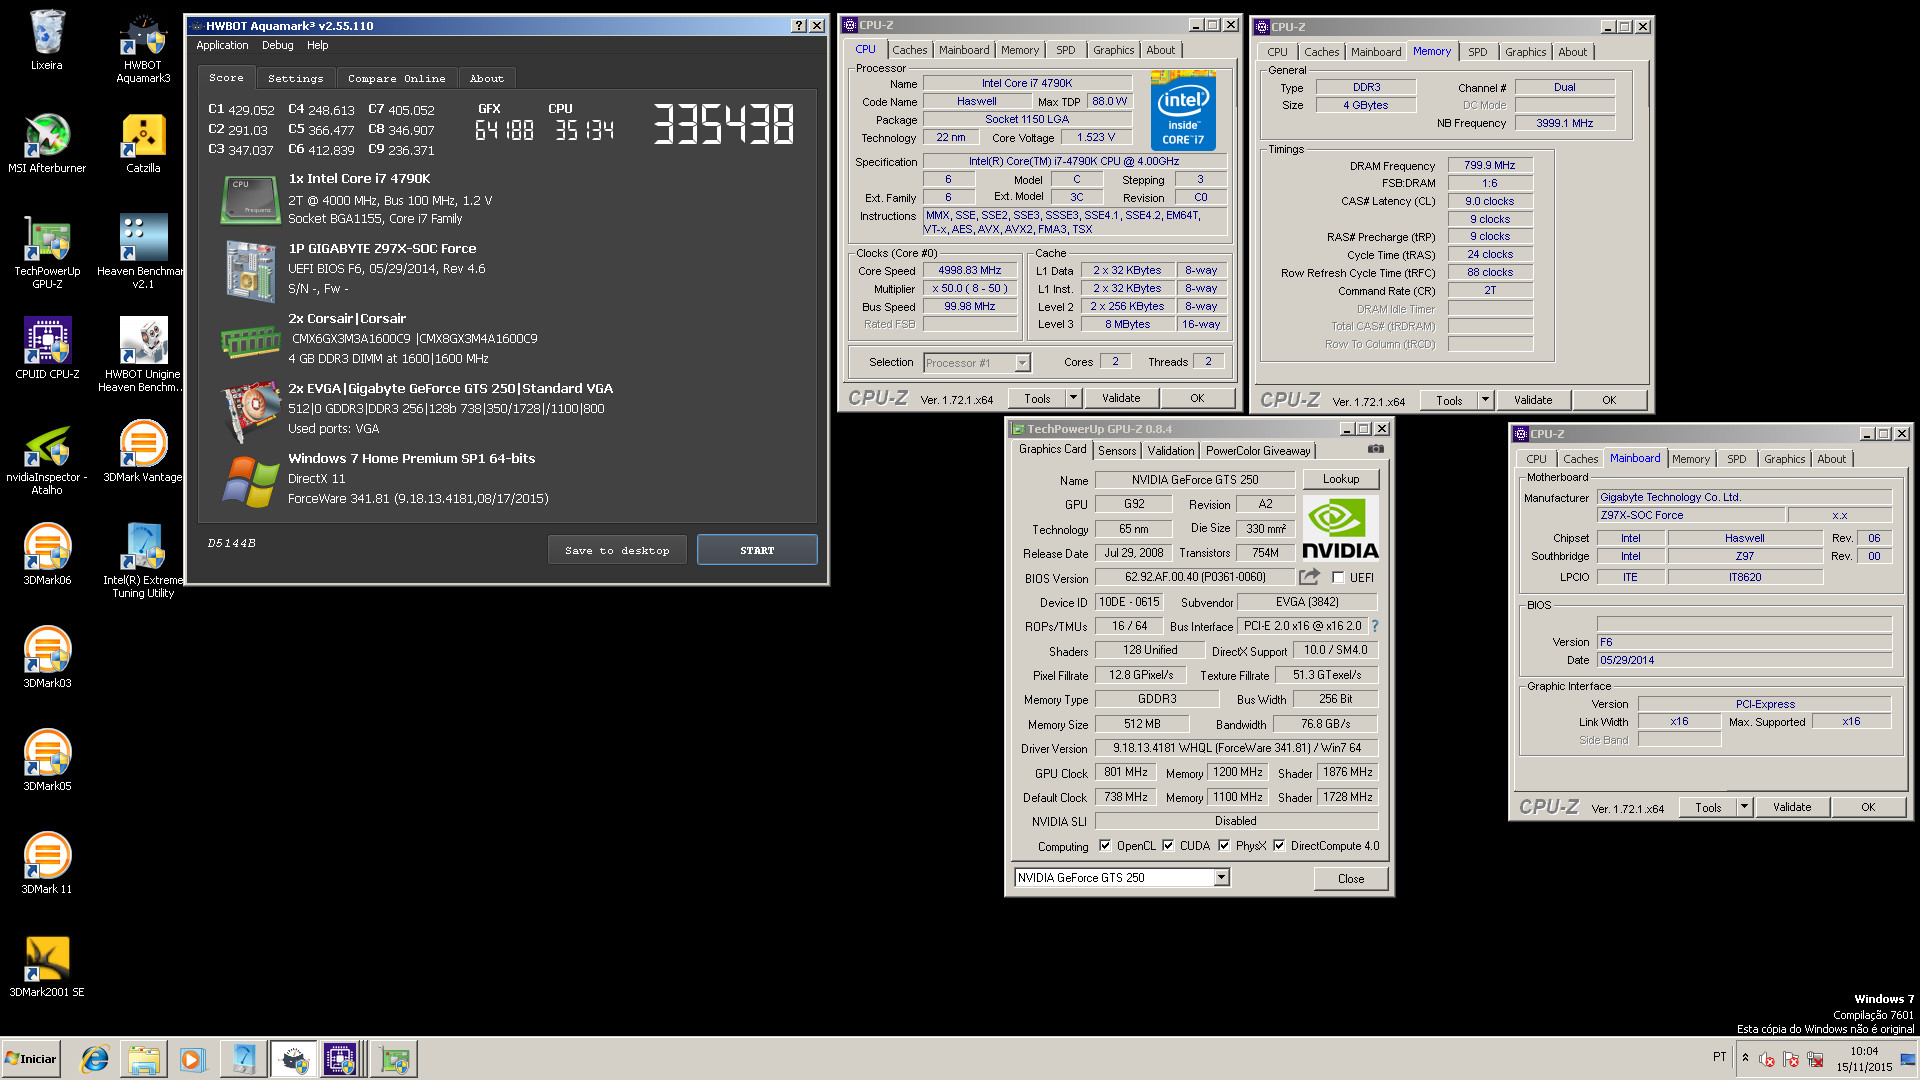The height and width of the screenshot is (1080, 1920).
Task: Open SPD tab in CPU-Z Memory window
Action: coord(1478,52)
